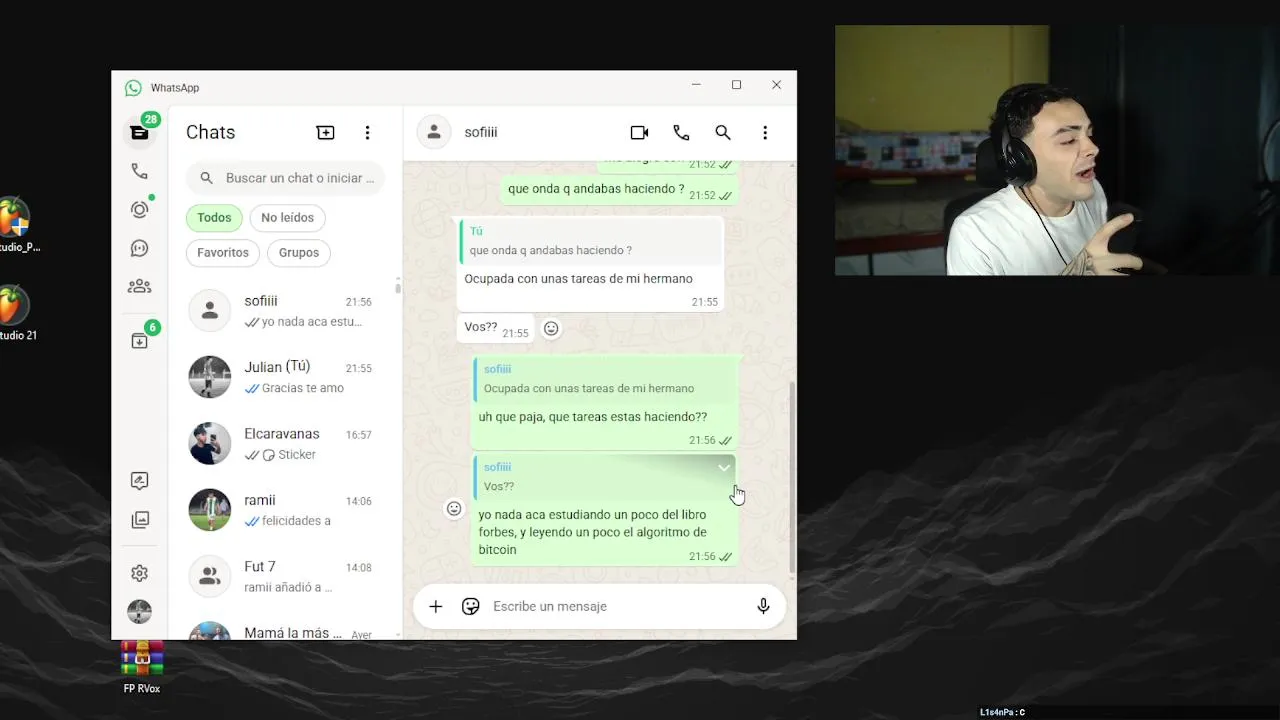This screenshot has width=1280, height=720.
Task: Open WhatsApp settings gear icon
Action: tap(140, 573)
